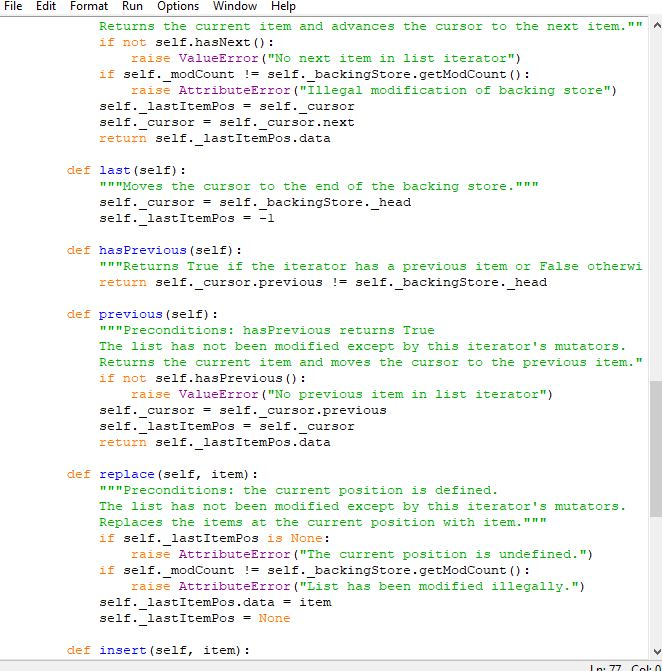The height and width of the screenshot is (671, 662).
Task: Click the 'def previous(self):' line
Action: point(142,315)
